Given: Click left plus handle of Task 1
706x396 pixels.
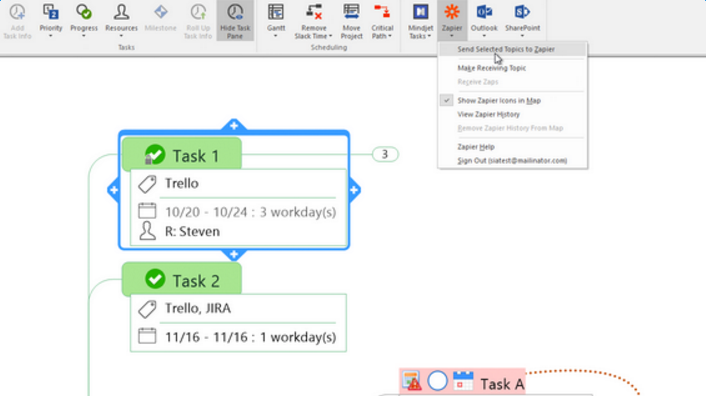Looking at the screenshot, I should 113,190.
